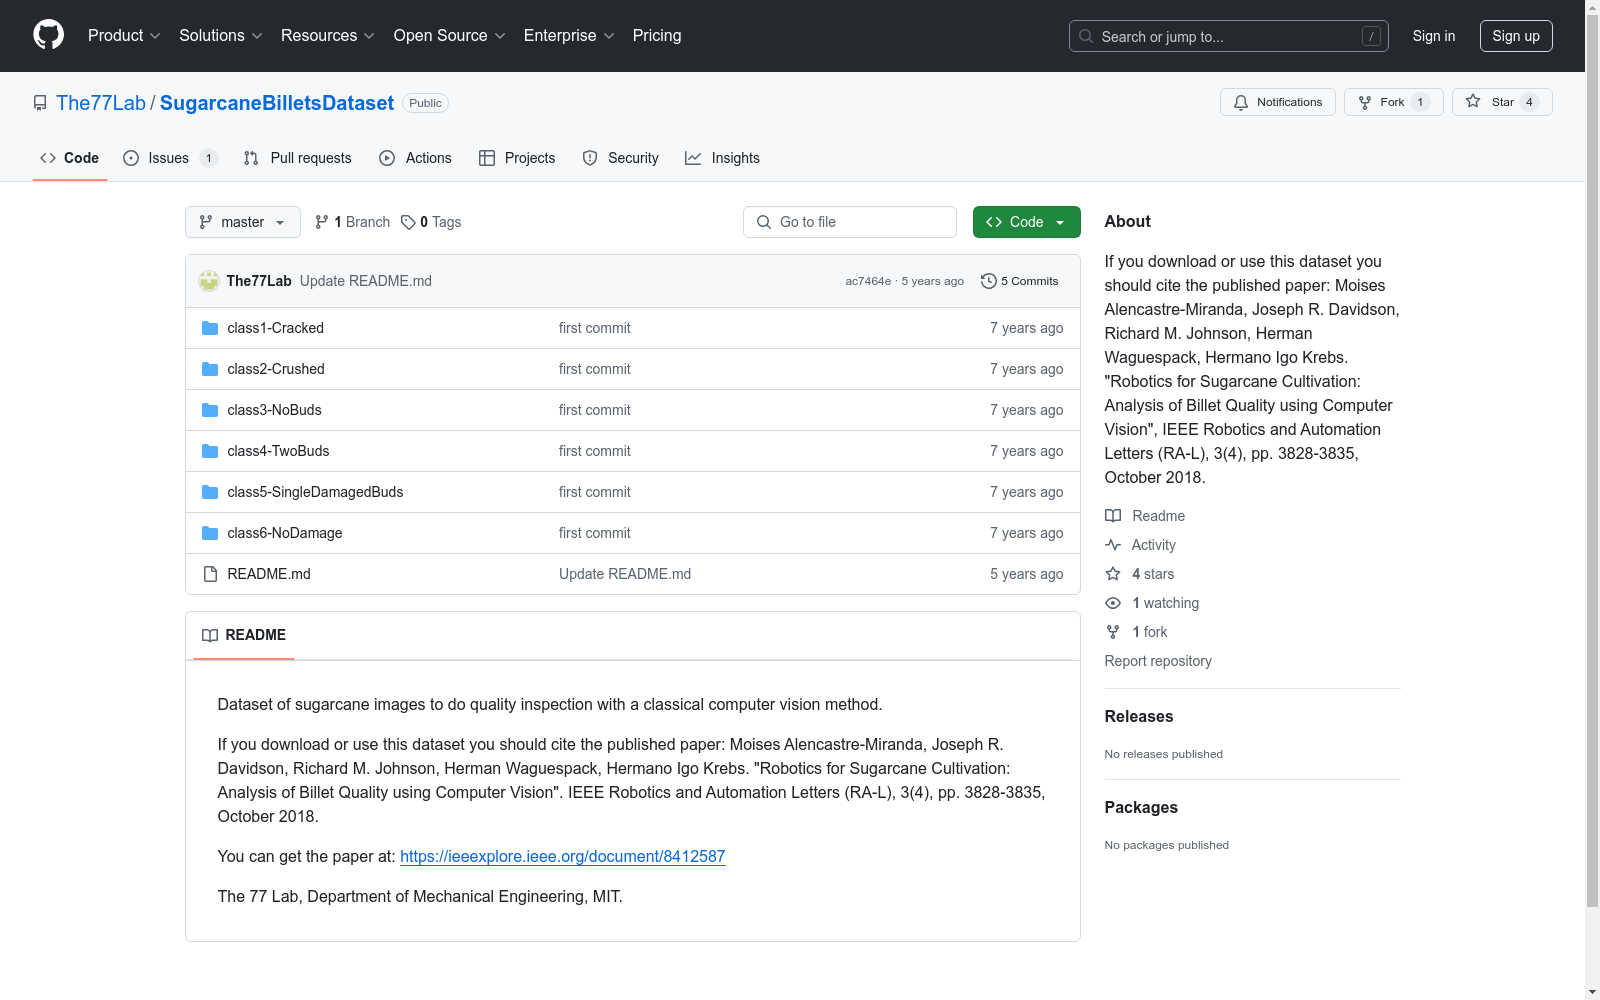Open the SugarcaneBilletsDataset repository link
This screenshot has height=1000, width=1600.
277,103
